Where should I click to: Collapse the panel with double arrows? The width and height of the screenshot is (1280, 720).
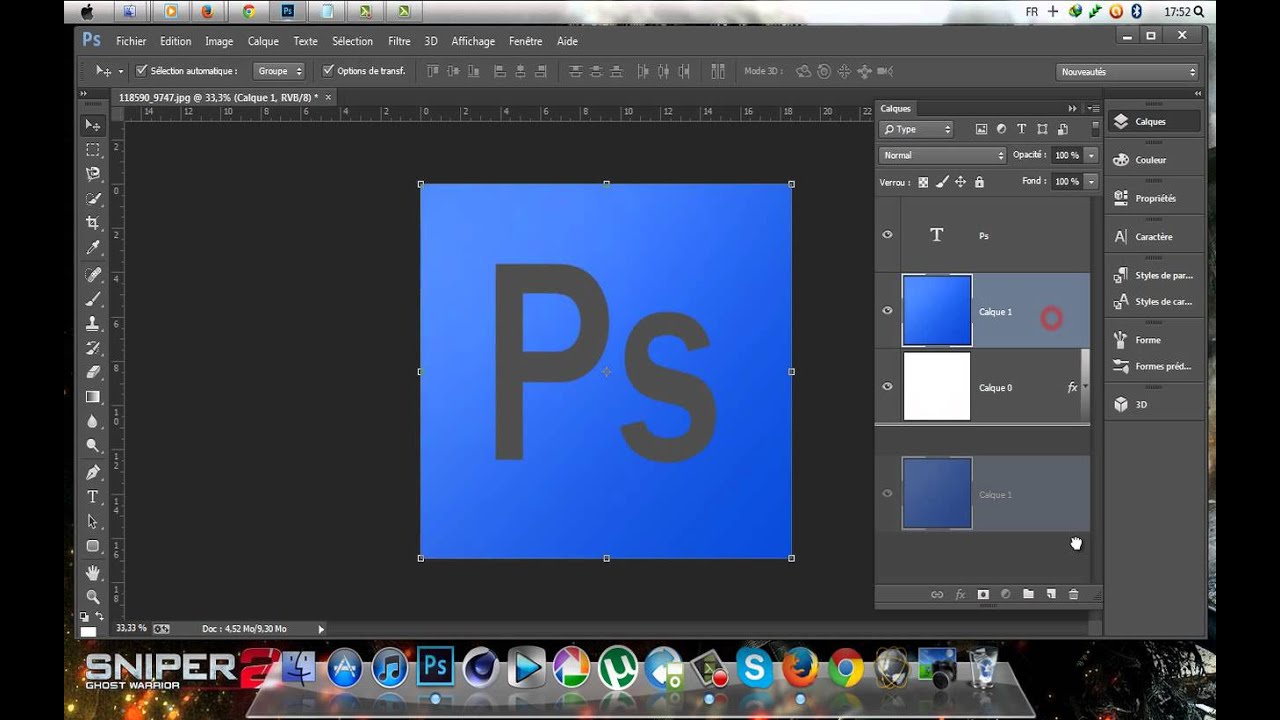(x=1072, y=108)
